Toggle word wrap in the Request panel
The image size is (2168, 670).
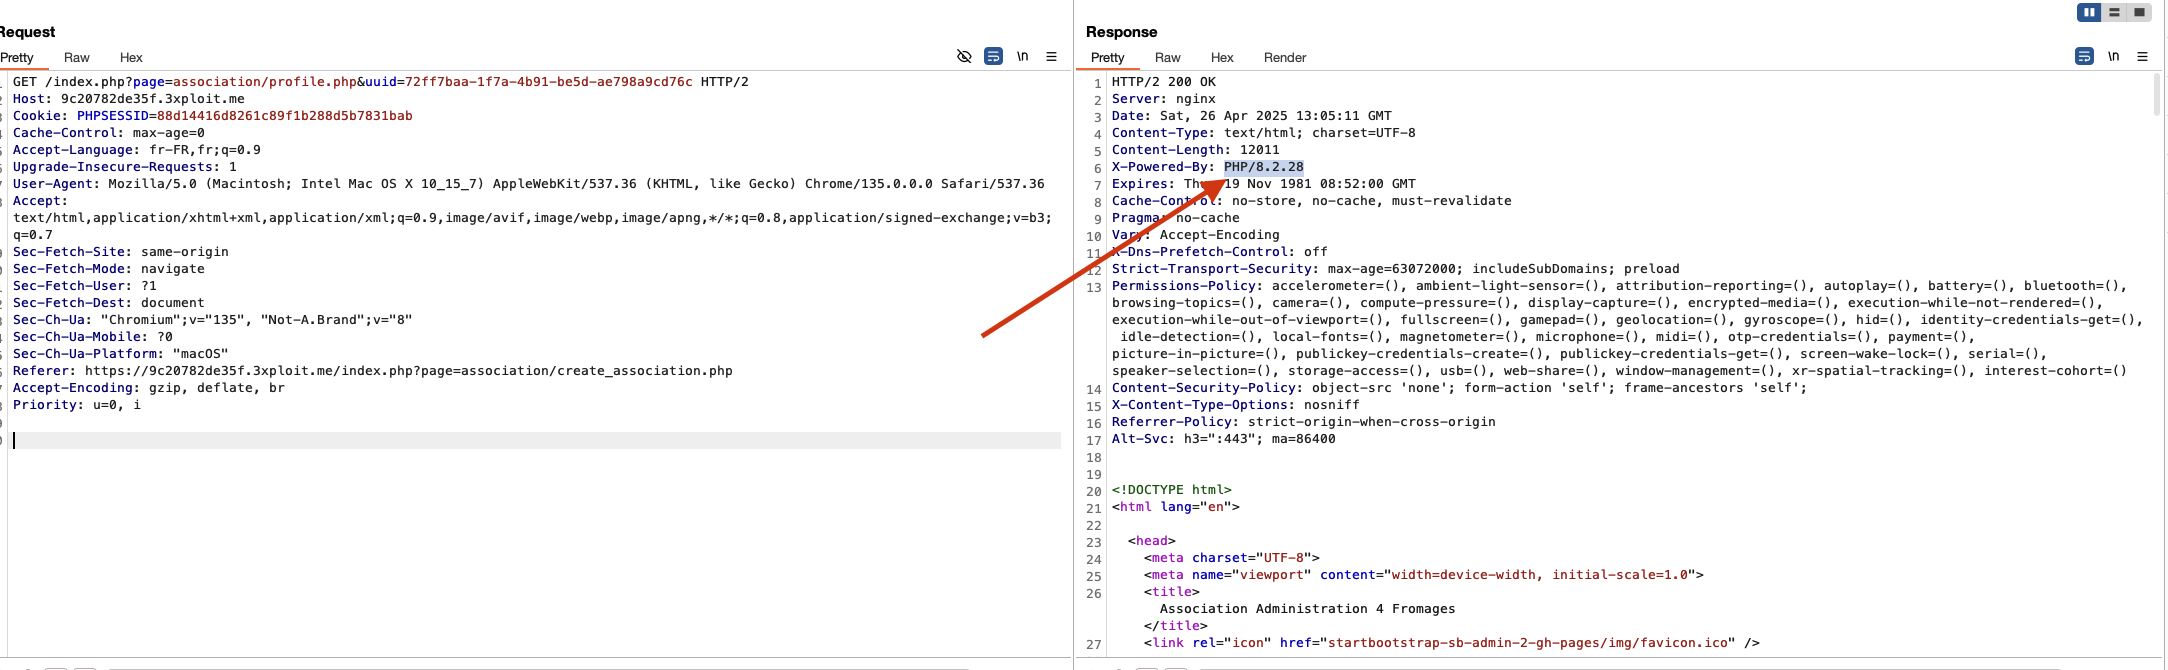pos(993,57)
